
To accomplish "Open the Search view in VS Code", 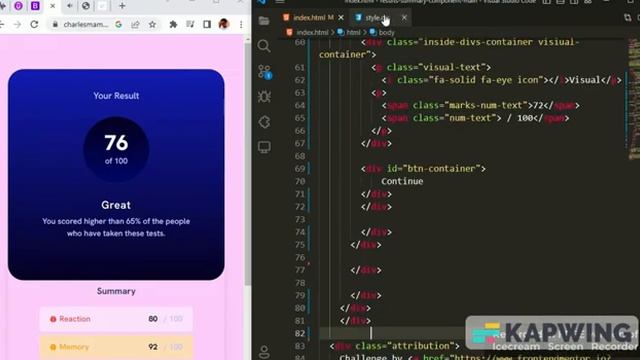I will coord(264,46).
